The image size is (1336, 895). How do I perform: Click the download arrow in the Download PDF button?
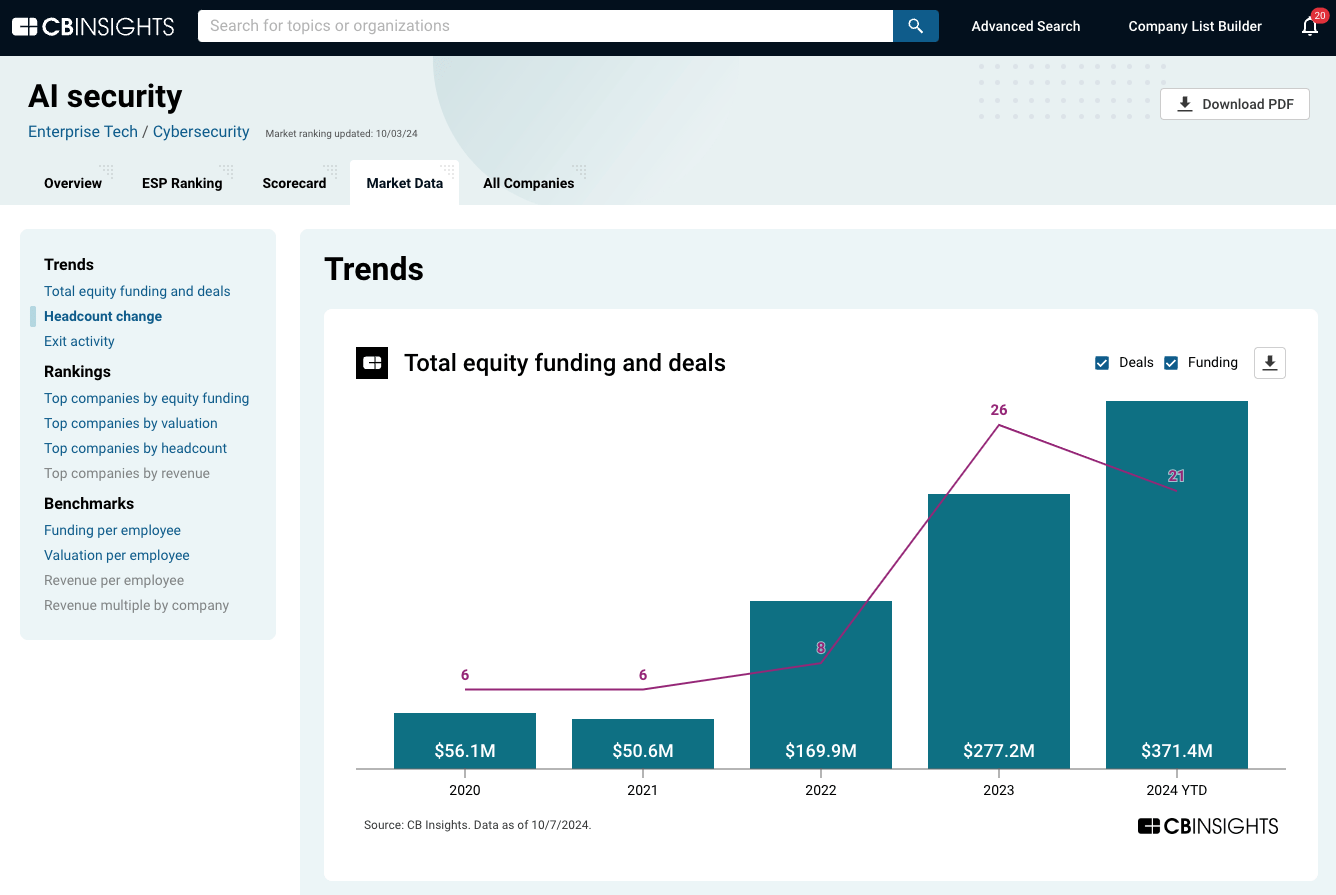coord(1185,103)
